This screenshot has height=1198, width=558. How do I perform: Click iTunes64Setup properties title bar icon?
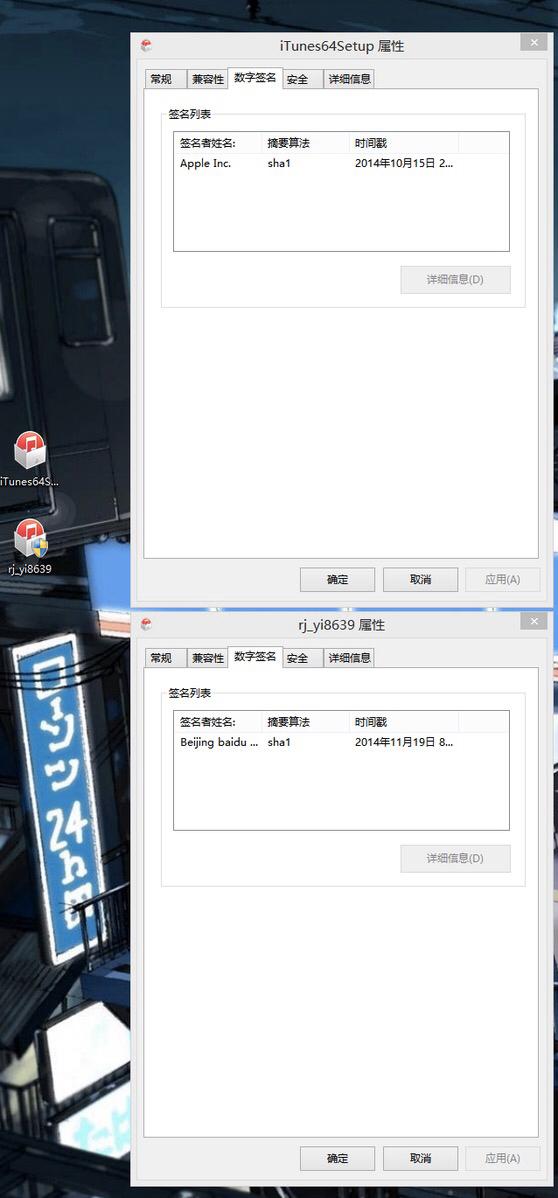point(146,46)
